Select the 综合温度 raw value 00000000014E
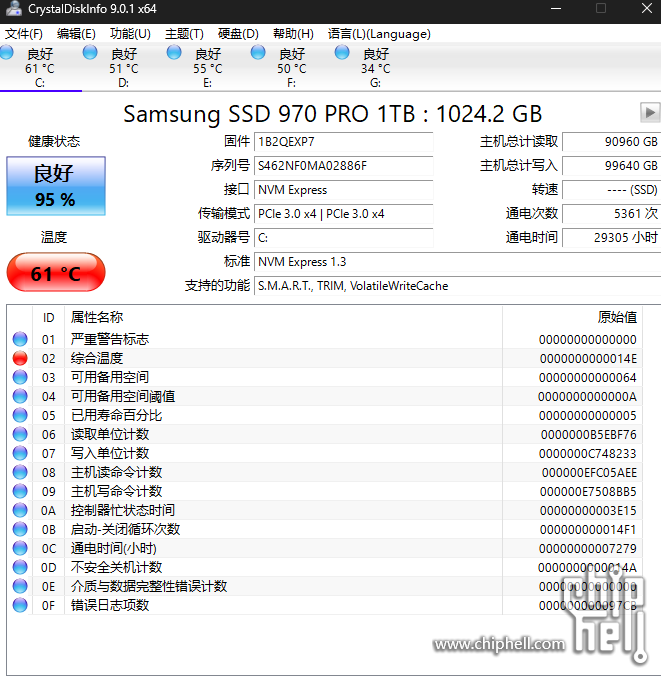 [x=588, y=359]
